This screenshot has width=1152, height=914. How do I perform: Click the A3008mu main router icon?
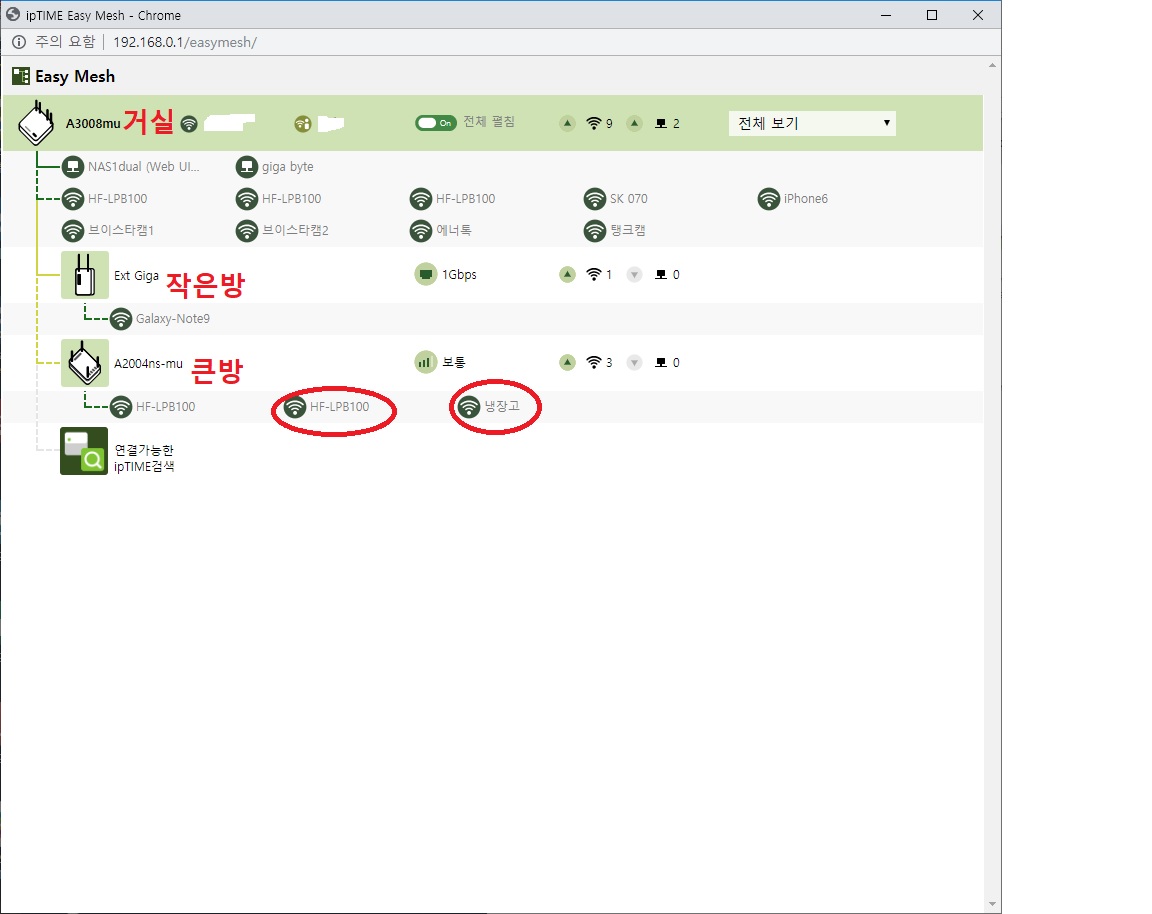pyautogui.click(x=35, y=123)
